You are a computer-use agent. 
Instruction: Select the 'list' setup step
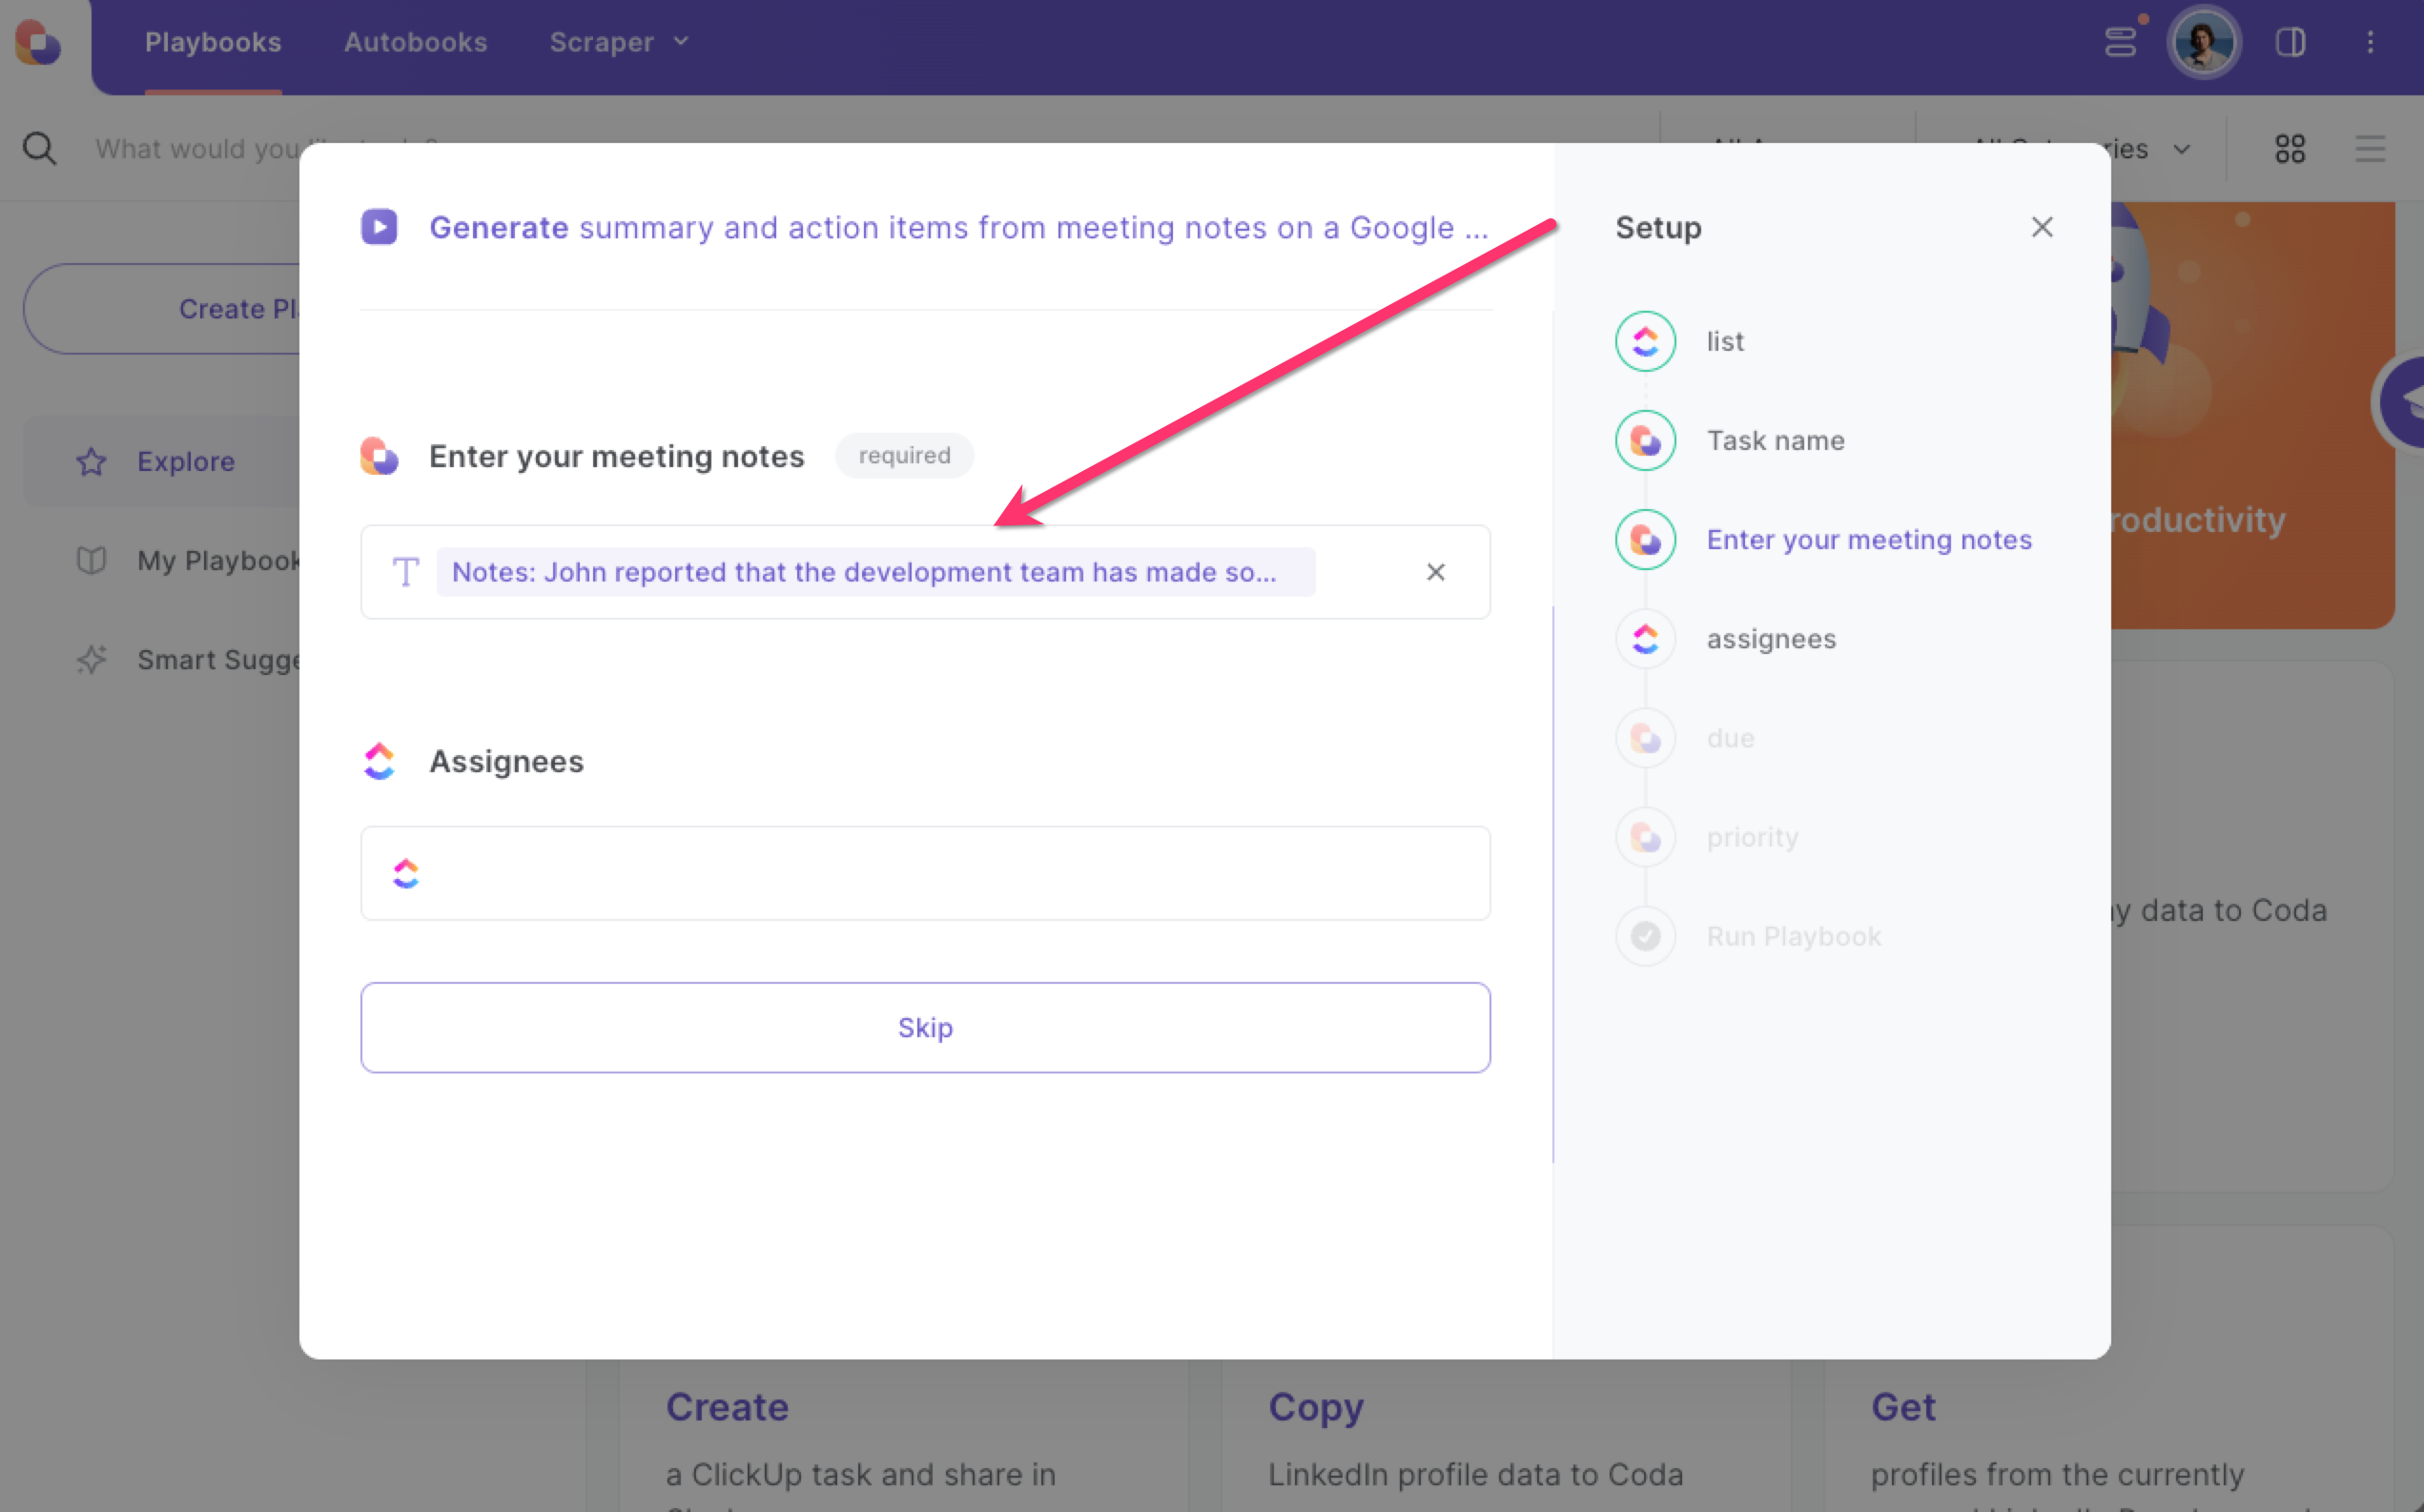(x=1724, y=341)
